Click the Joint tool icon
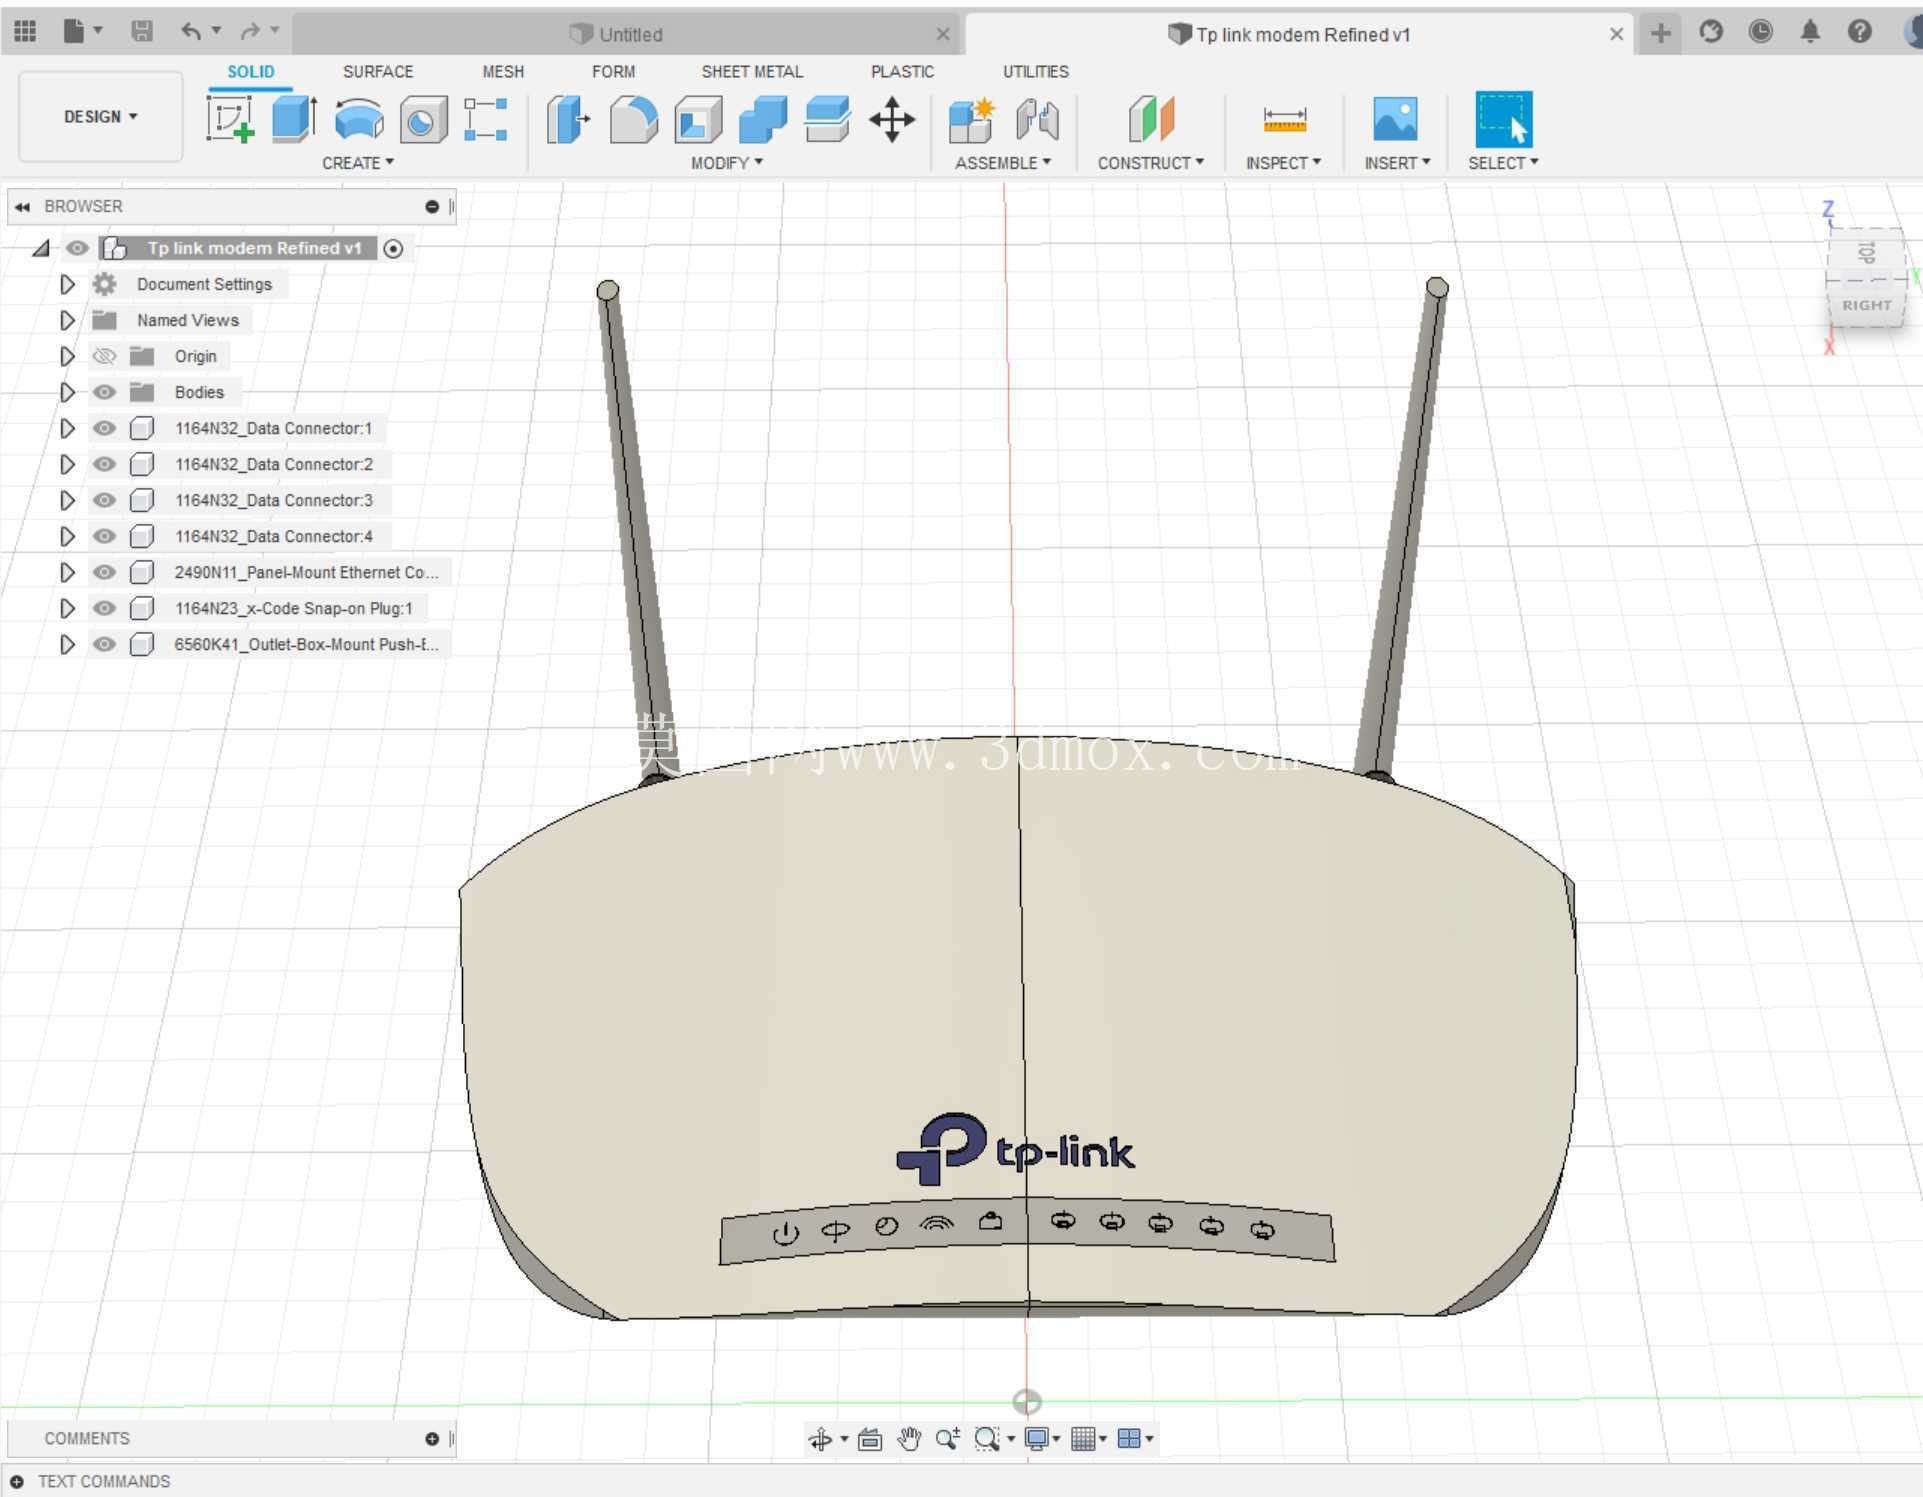 click(x=1037, y=120)
